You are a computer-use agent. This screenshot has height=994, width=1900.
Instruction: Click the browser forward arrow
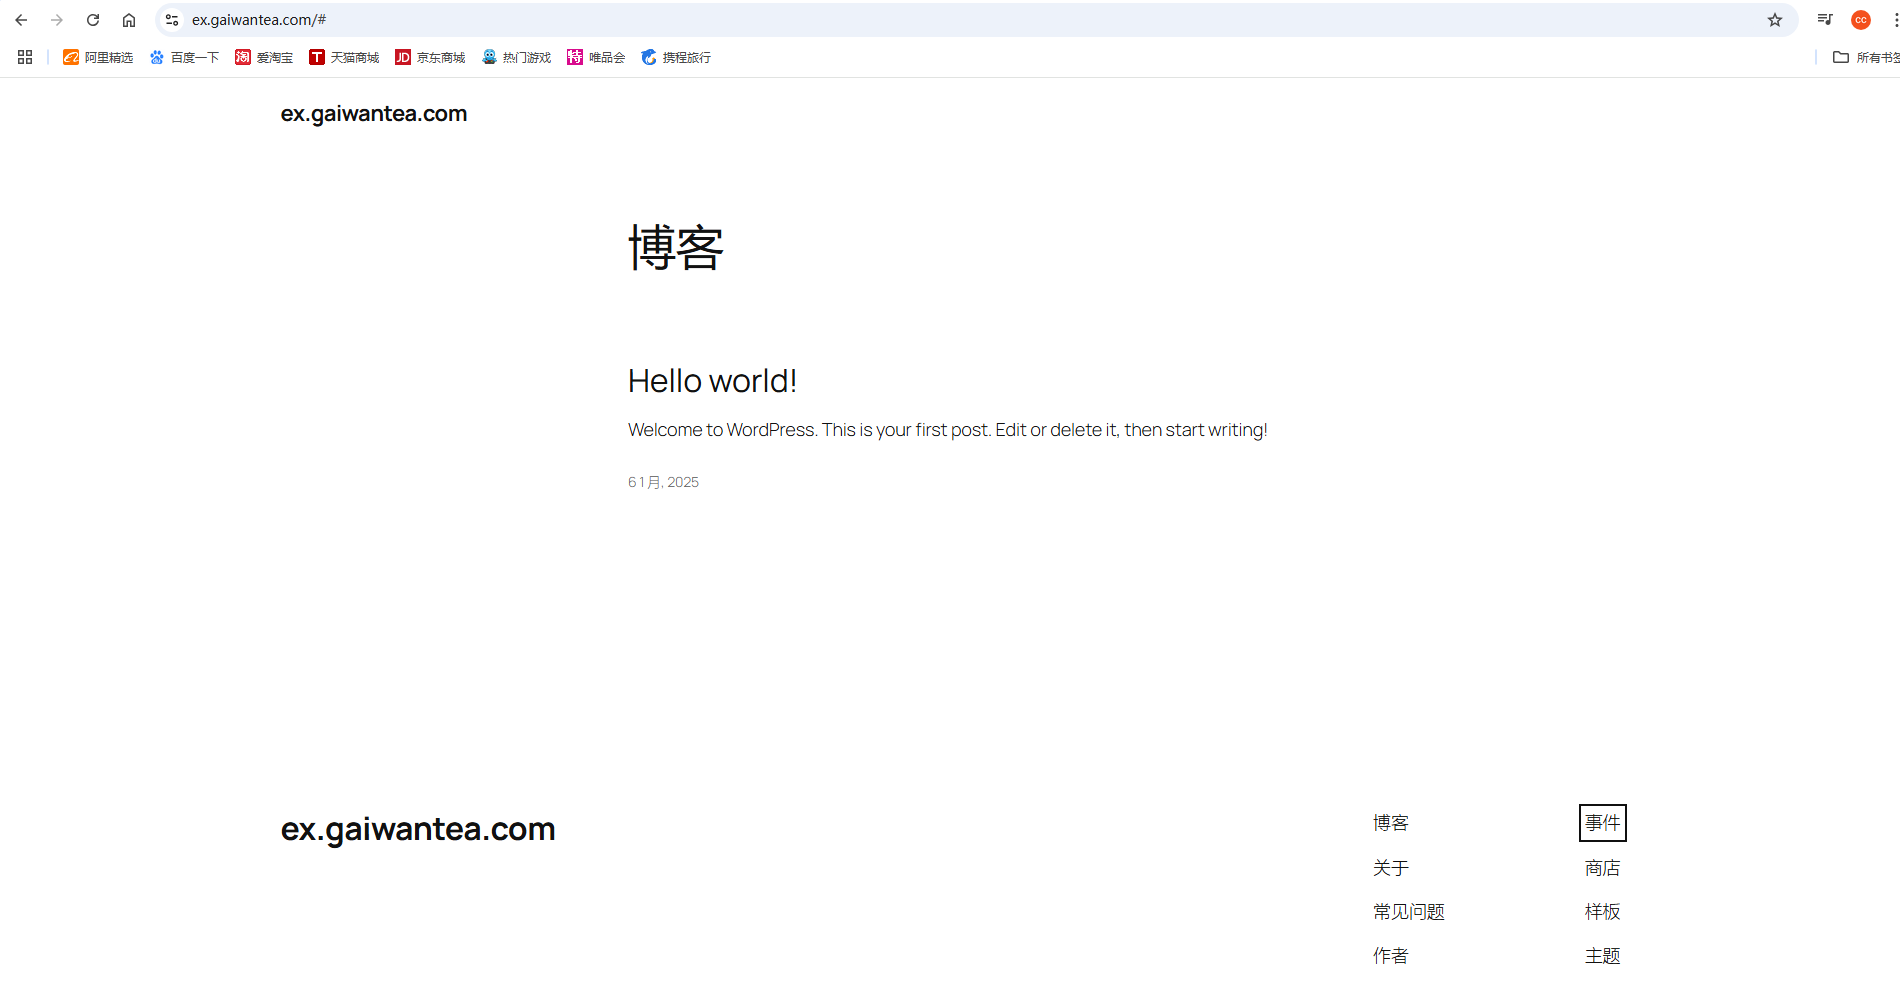tap(57, 20)
